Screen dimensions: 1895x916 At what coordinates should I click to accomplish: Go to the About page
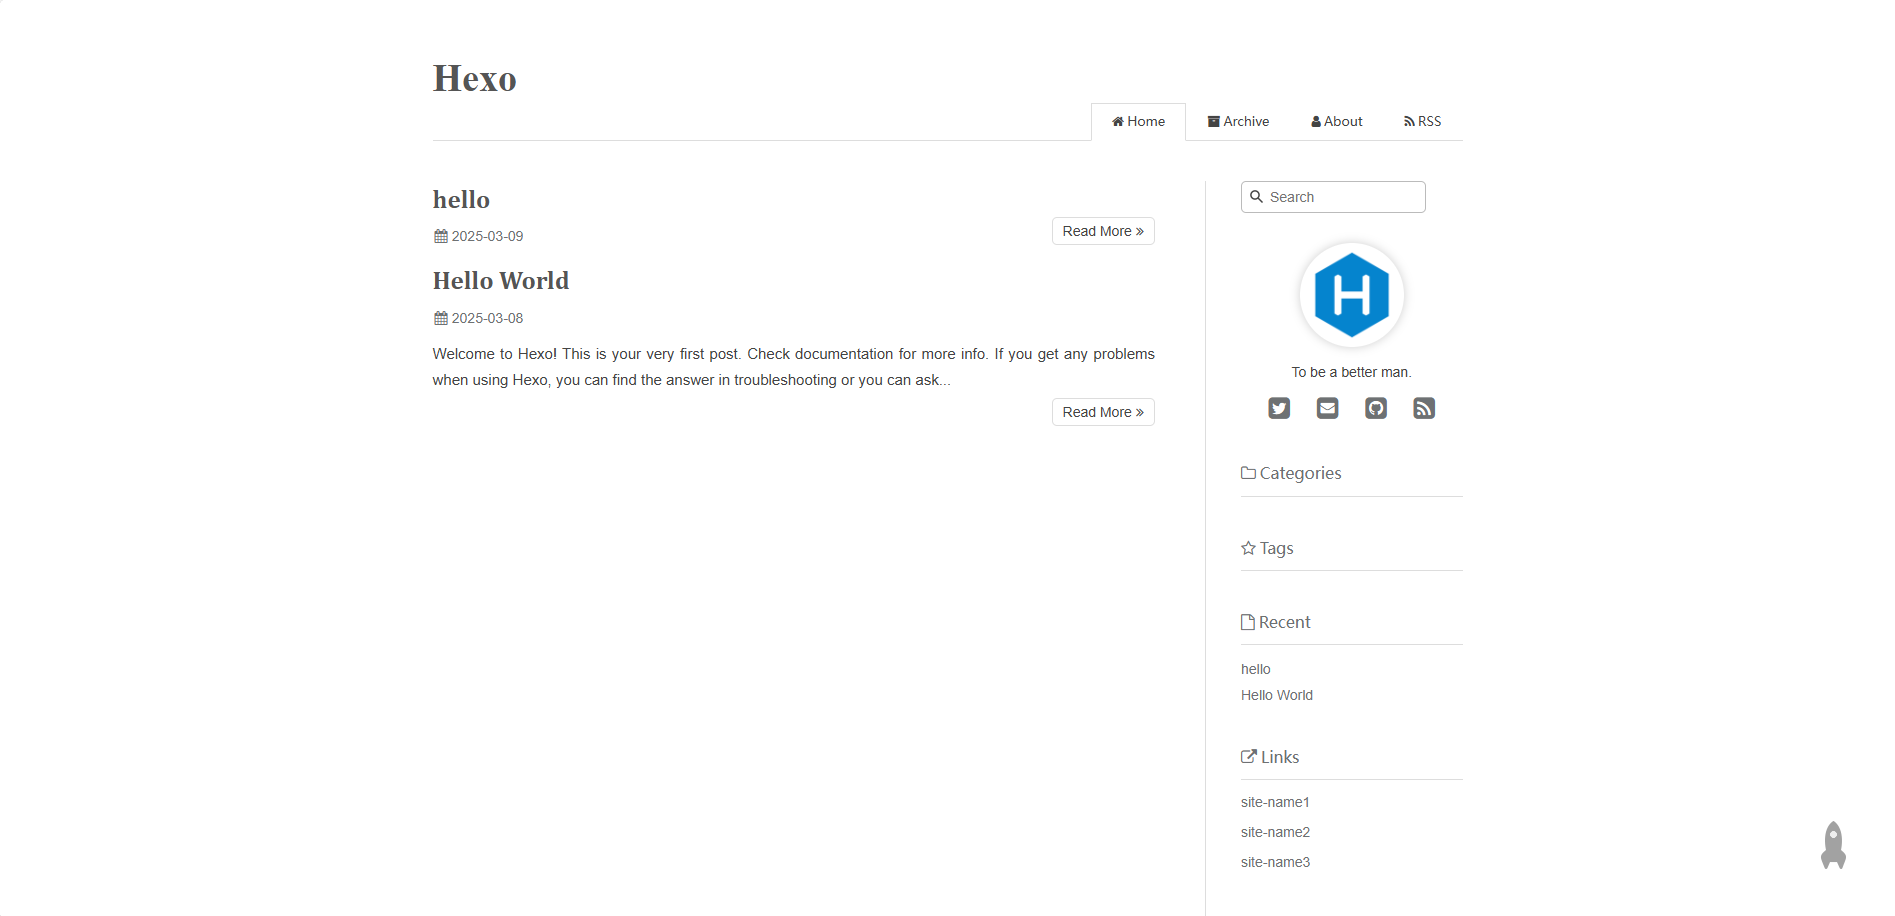[x=1337, y=122]
